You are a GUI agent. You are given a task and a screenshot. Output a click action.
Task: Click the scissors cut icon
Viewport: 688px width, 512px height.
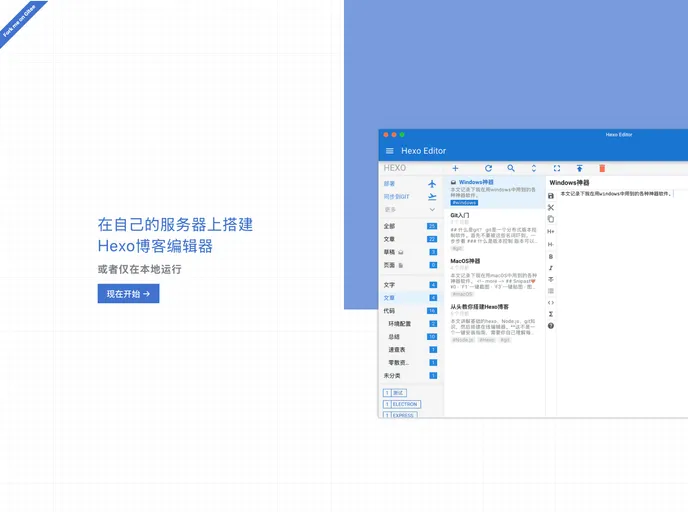(551, 208)
